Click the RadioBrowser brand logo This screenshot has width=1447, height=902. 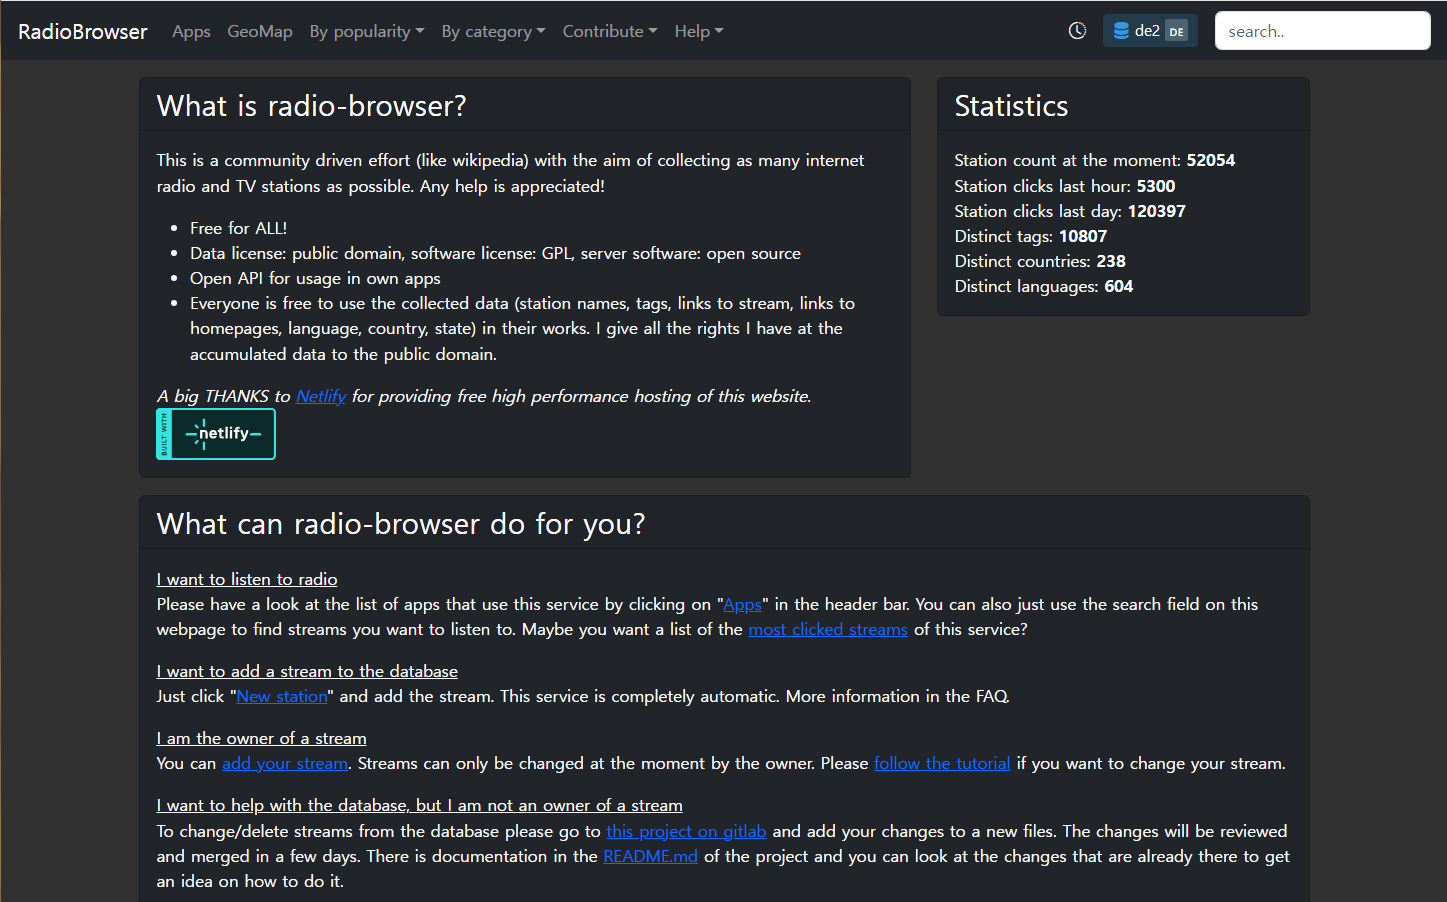[83, 32]
